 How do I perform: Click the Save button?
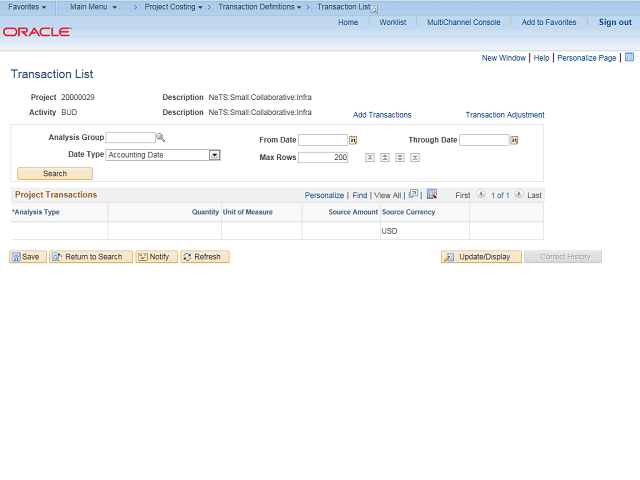point(28,257)
